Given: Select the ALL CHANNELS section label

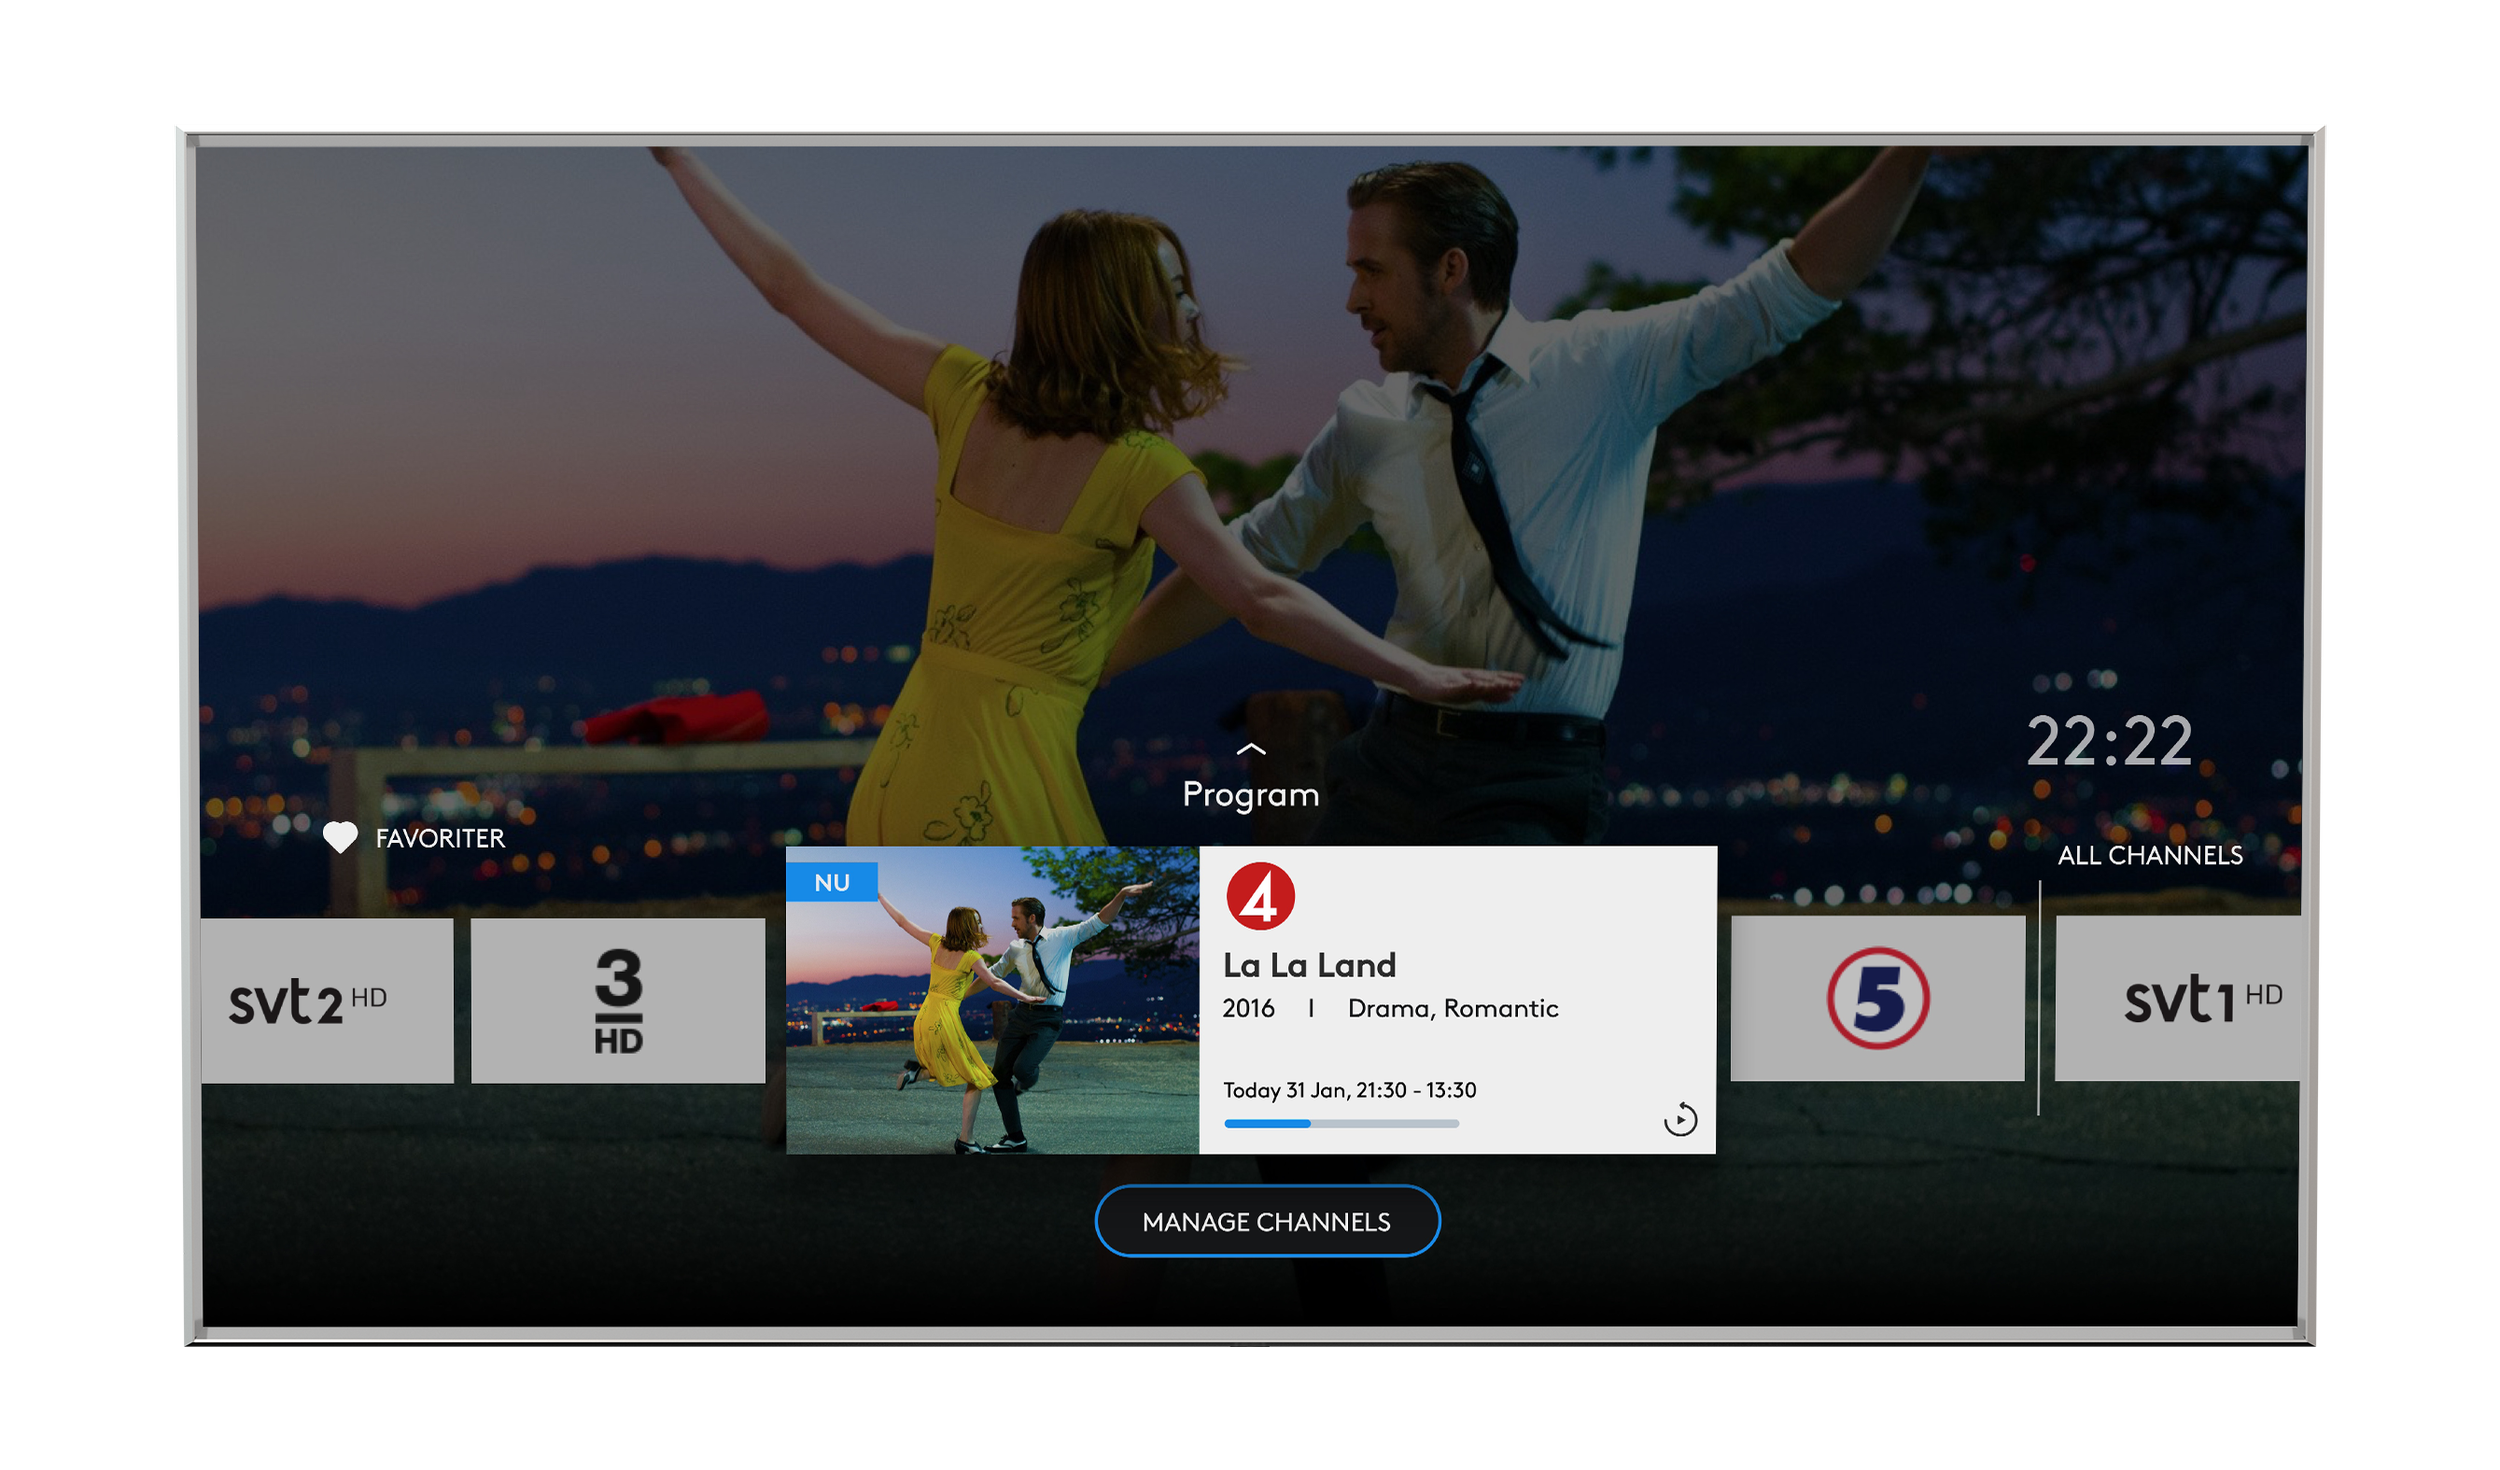Looking at the screenshot, I should (x=2149, y=855).
